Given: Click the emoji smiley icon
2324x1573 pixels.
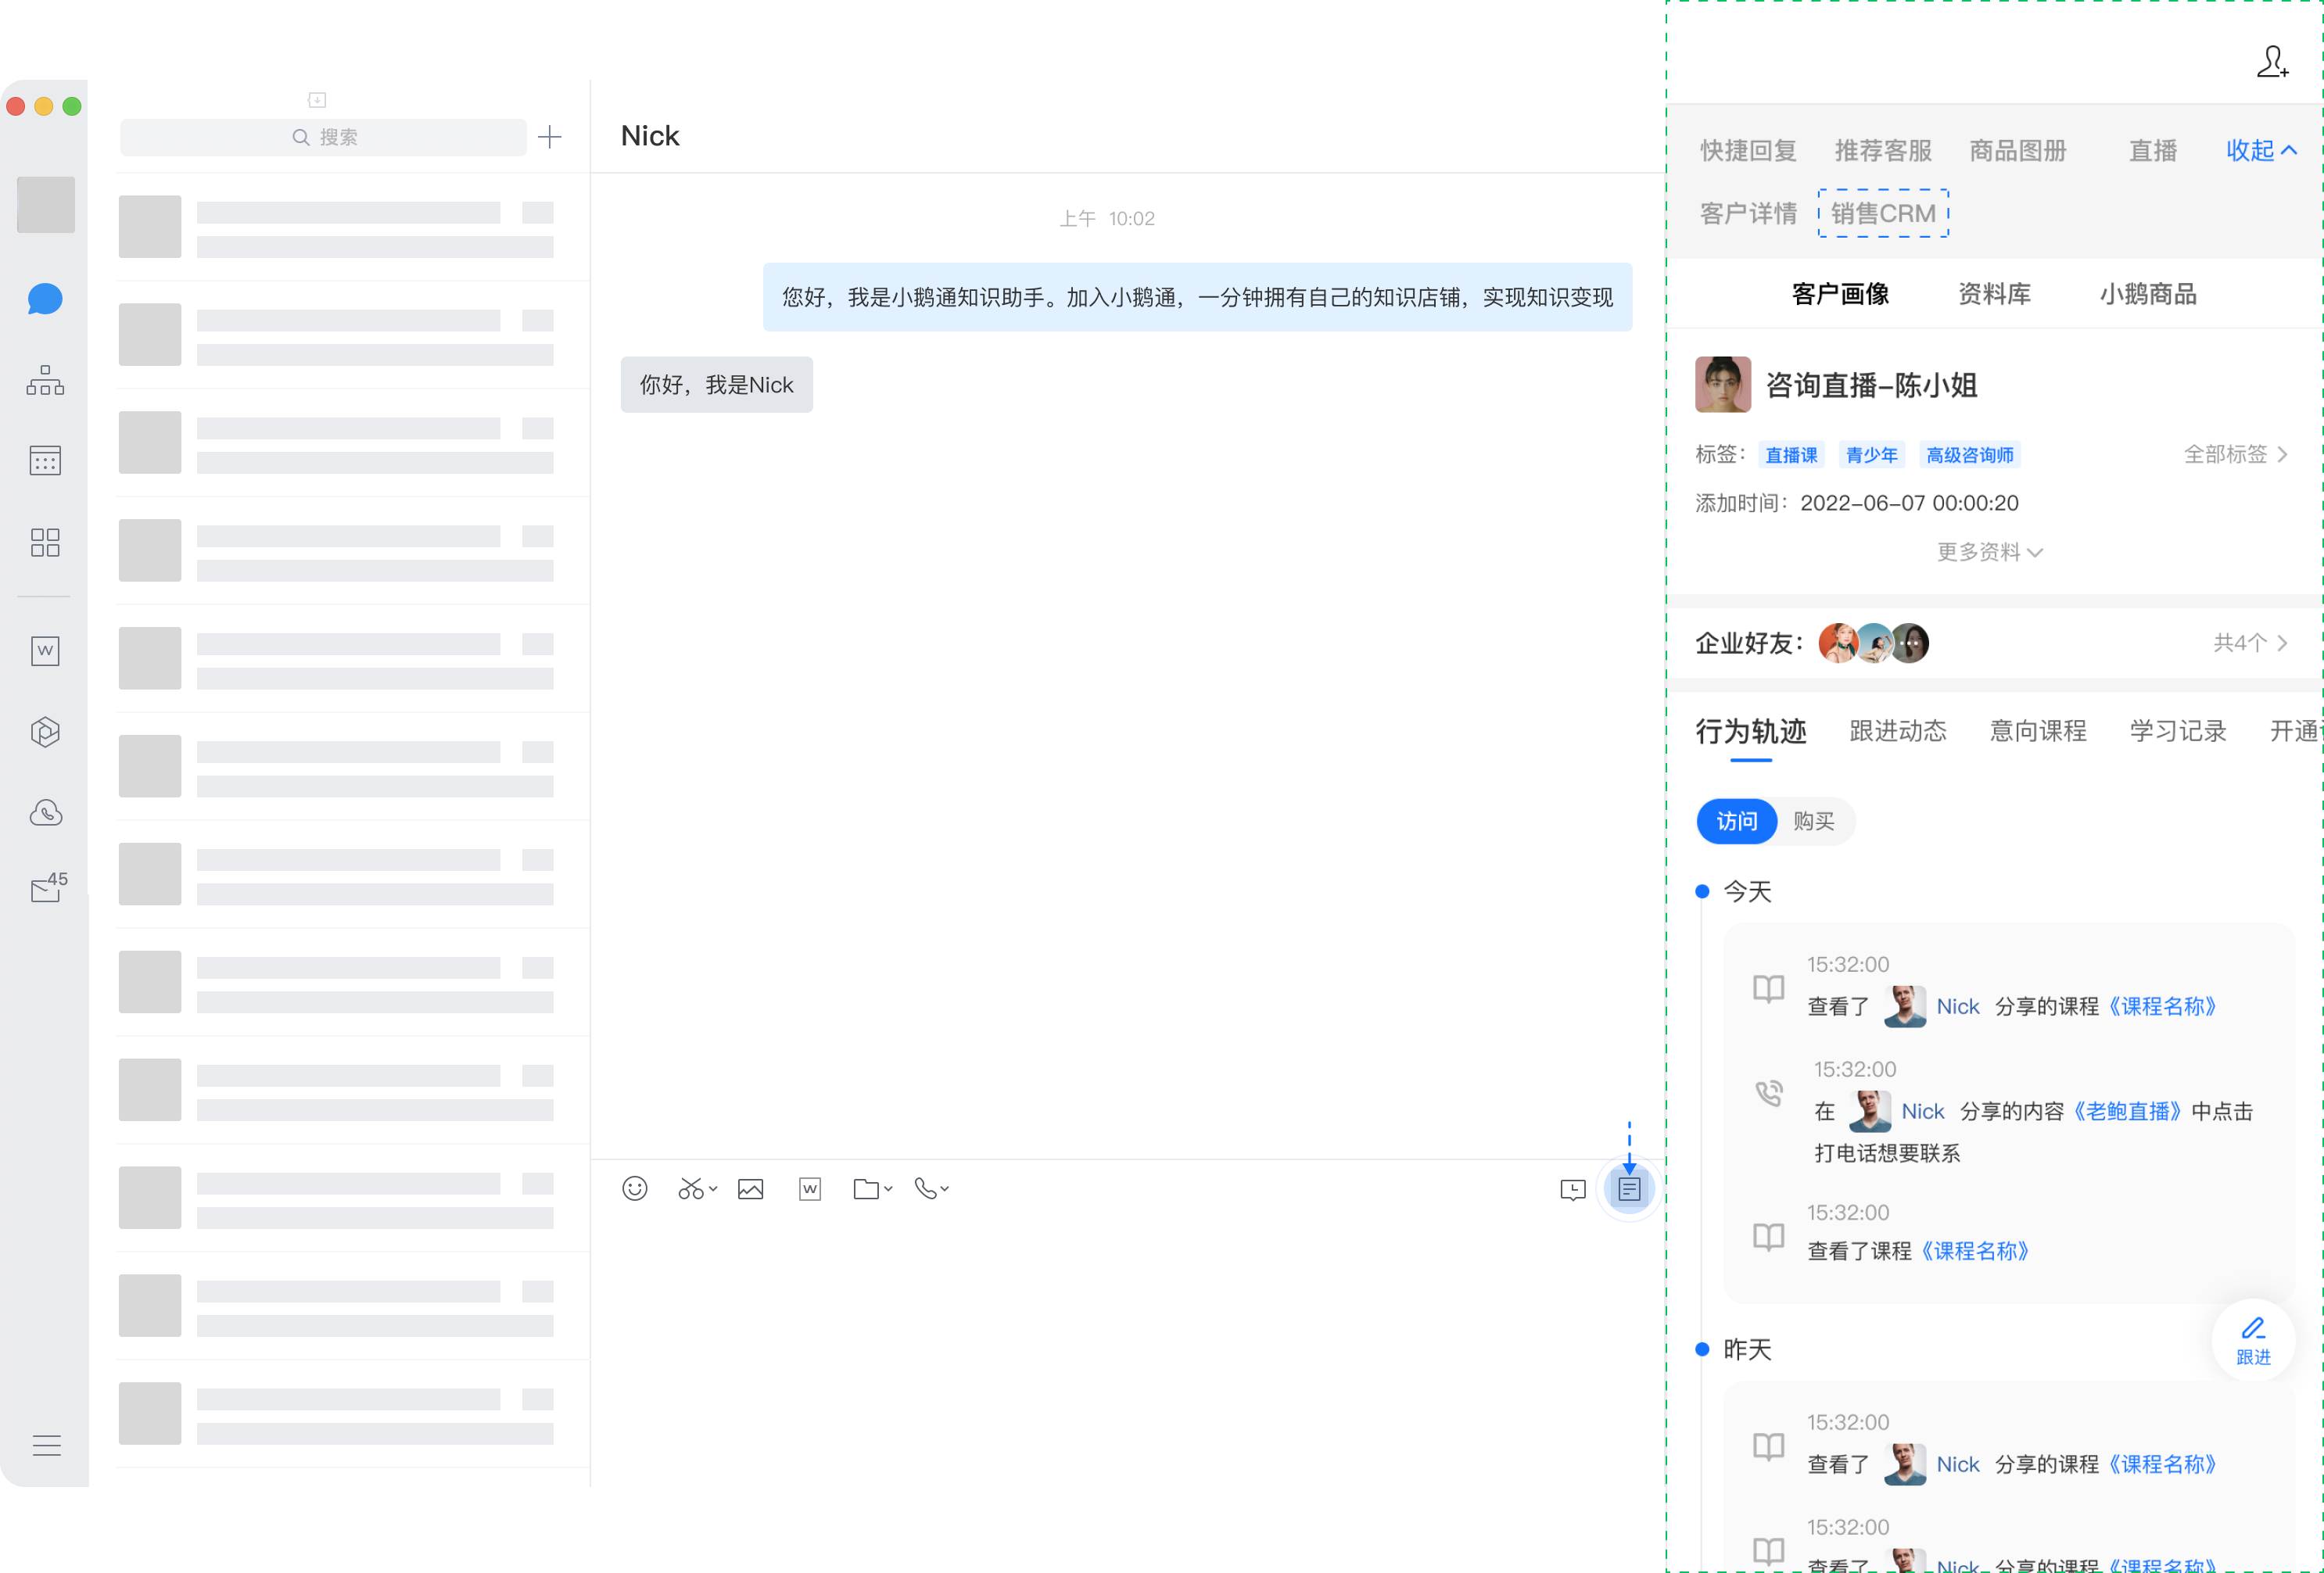Looking at the screenshot, I should click(634, 1188).
